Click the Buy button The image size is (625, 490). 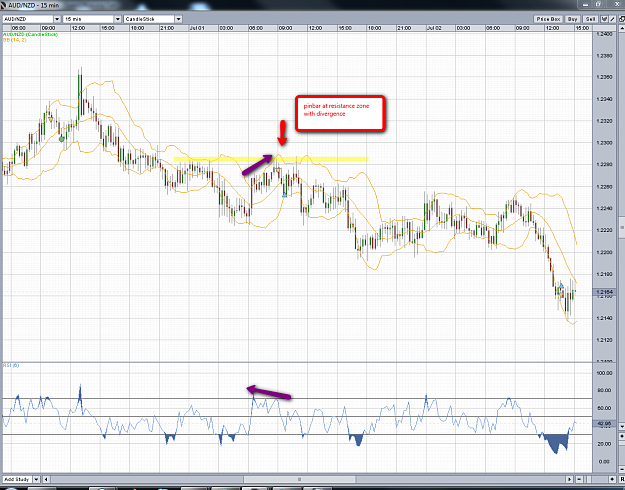pos(572,19)
